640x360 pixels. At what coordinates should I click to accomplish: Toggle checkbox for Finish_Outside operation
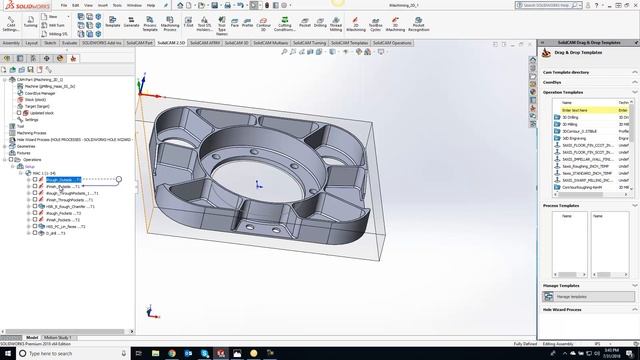35,186
